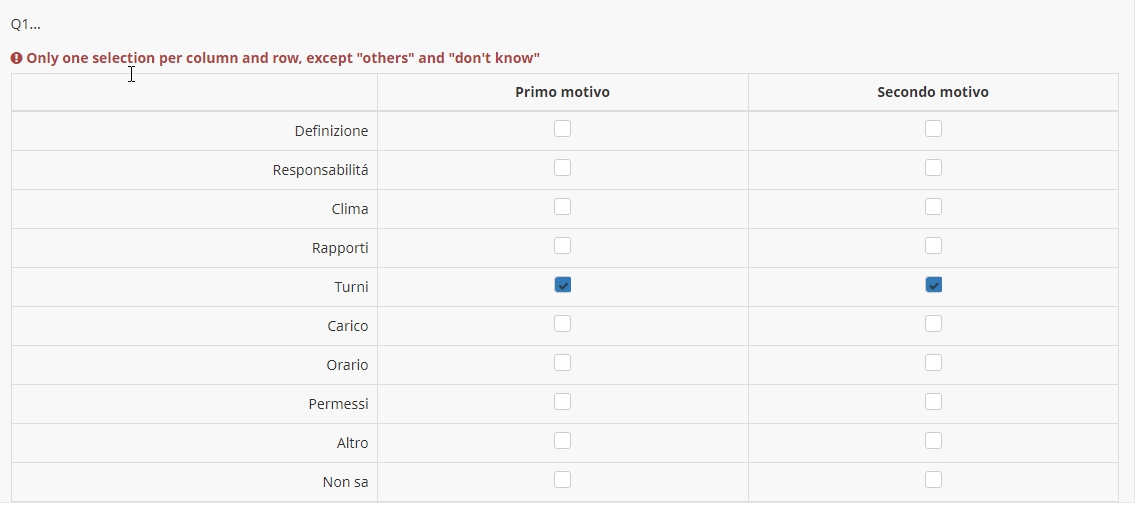Select Clima as Secondo motivo
This screenshot has height=507, width=1140.
coord(933,207)
